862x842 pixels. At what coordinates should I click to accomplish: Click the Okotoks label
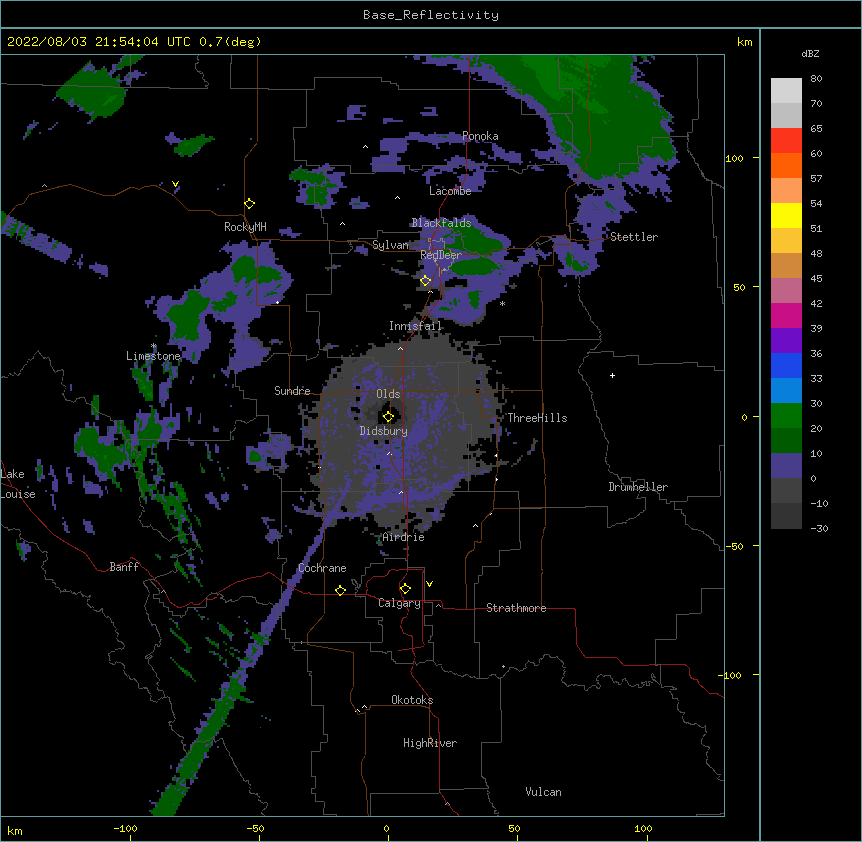point(412,700)
